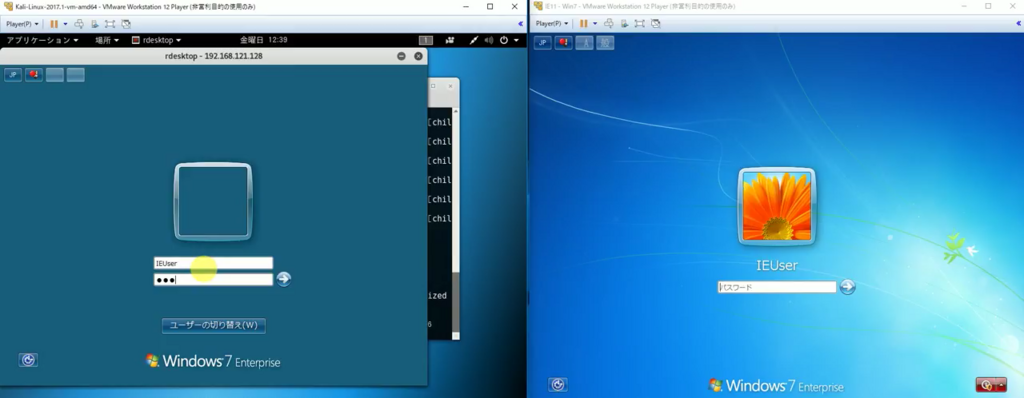The height and width of the screenshot is (398, 1024).
Task: Click the red ball IME icon in rdesktop session
Action: [33, 75]
